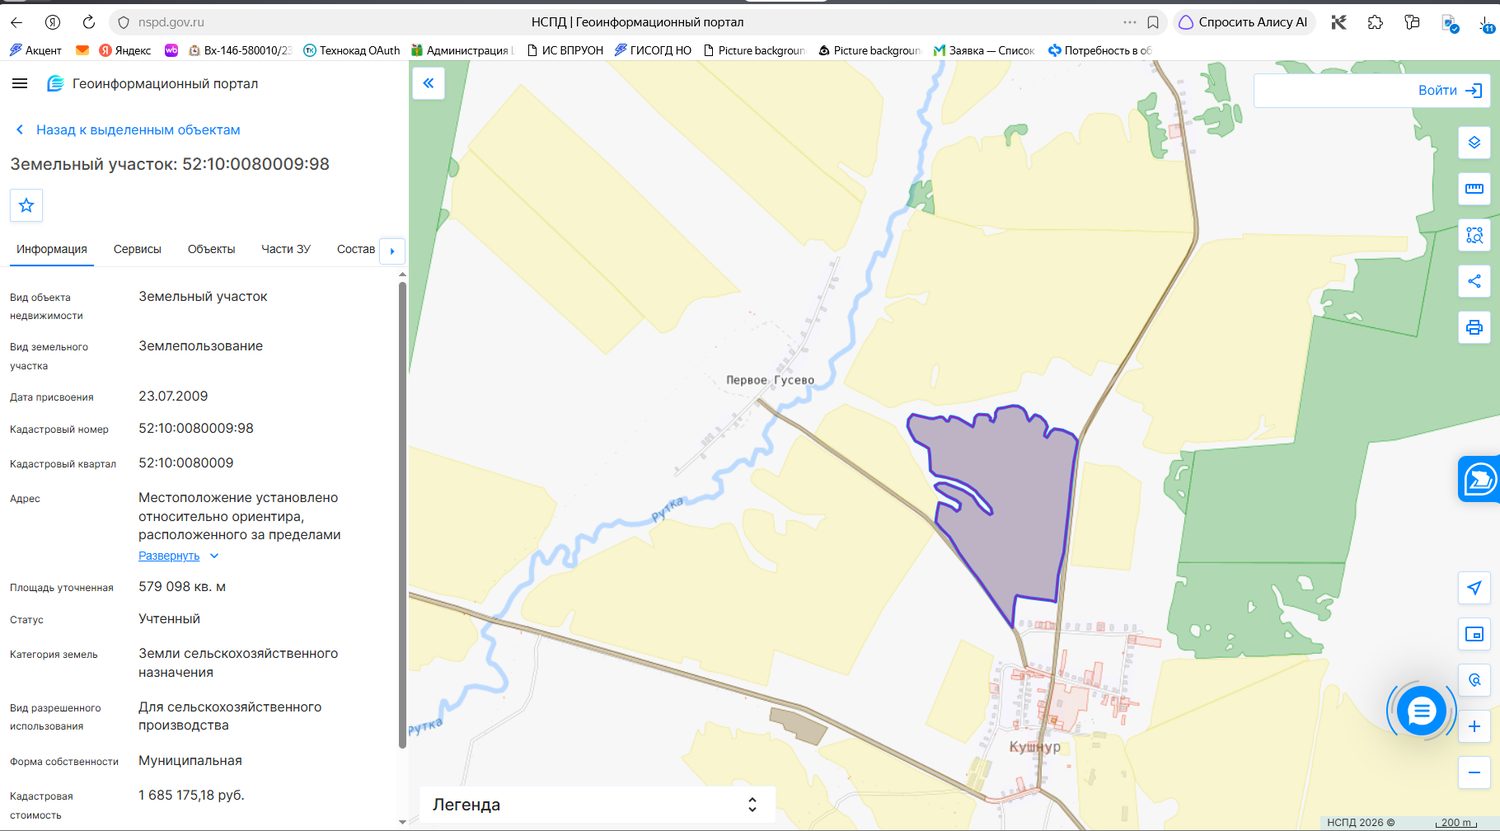Open the support chat bubble
This screenshot has height=831, width=1500.
point(1421,711)
